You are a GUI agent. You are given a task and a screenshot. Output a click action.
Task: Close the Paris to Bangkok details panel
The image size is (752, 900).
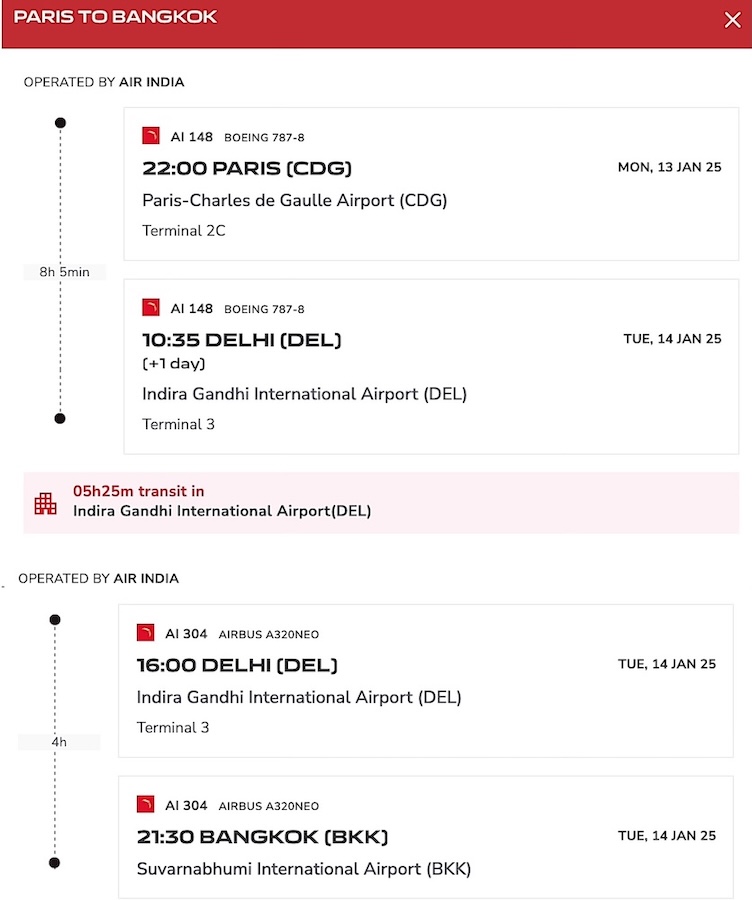[732, 20]
